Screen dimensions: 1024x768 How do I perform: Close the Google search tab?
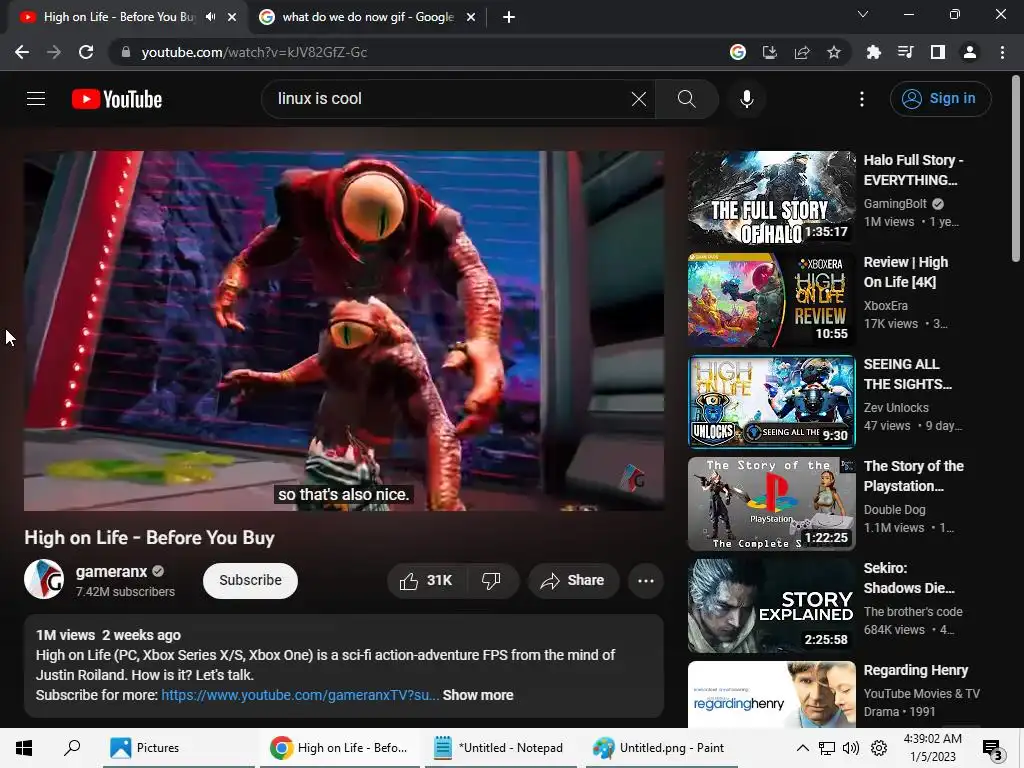pos(471,17)
